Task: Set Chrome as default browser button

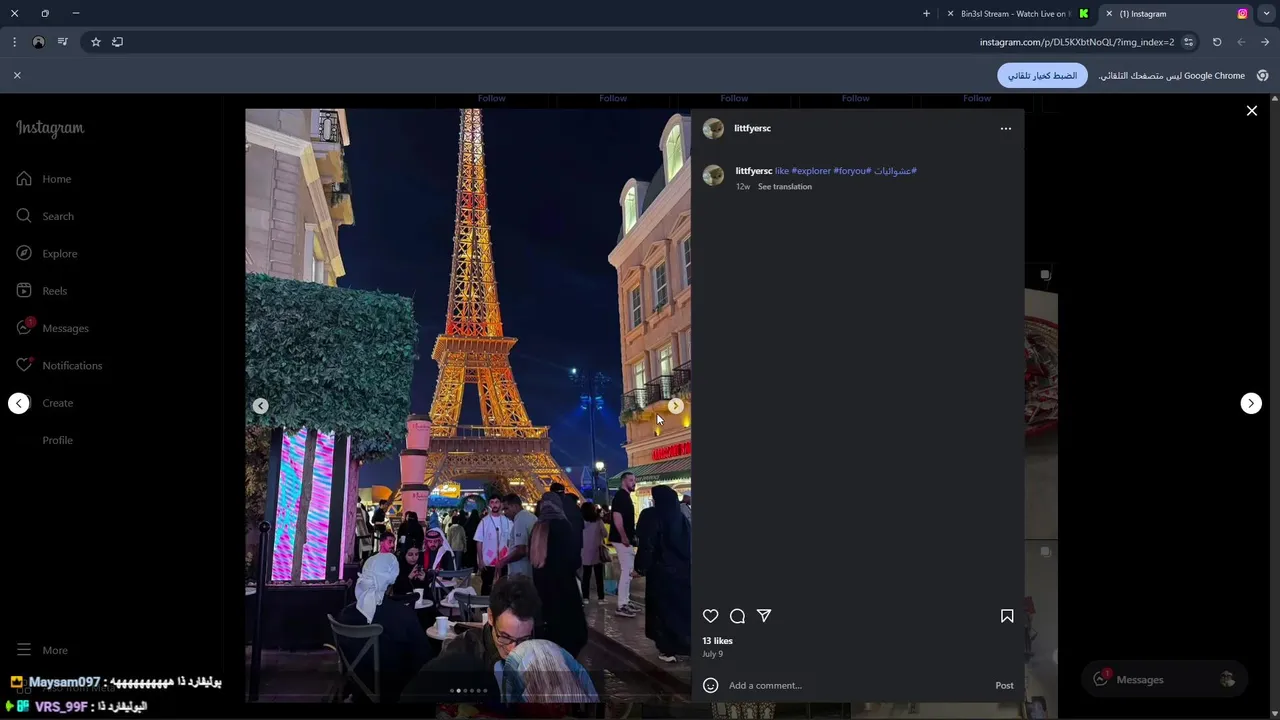Action: (1042, 76)
